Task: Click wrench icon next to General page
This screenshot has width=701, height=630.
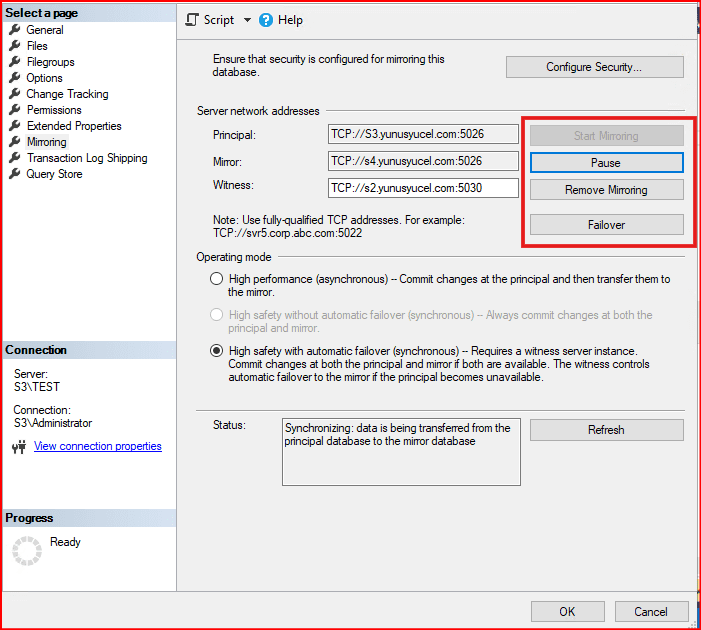Action: [x=15, y=30]
